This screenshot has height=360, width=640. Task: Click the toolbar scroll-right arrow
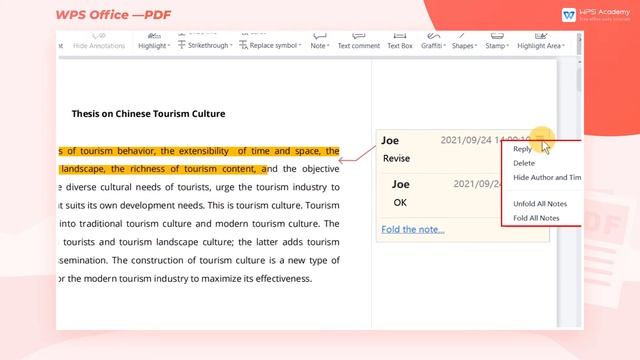point(579,40)
